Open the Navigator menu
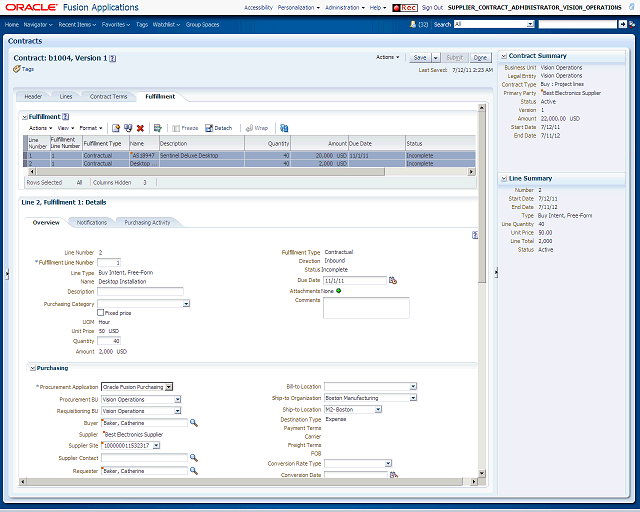The height and width of the screenshot is (512, 640). tap(38, 24)
